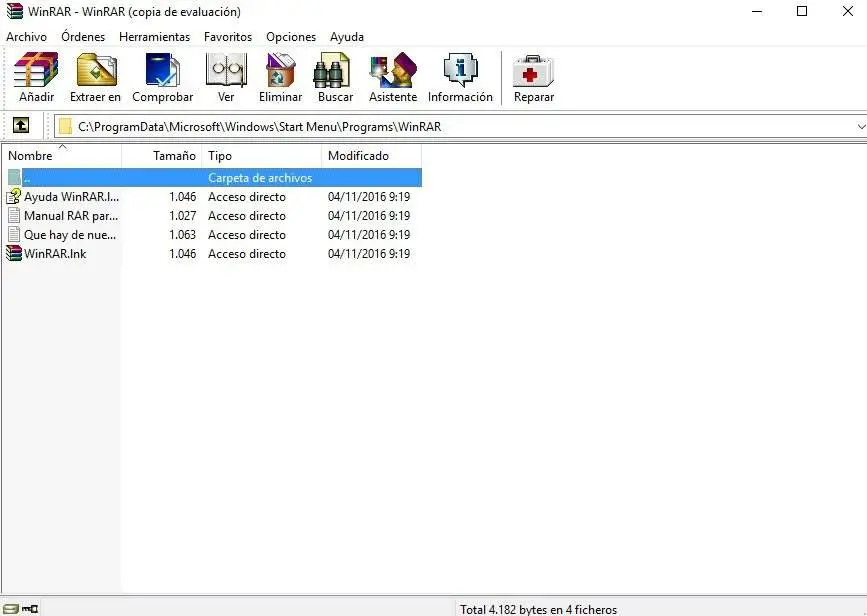Click into the address path field
Image resolution: width=867 pixels, height=616 pixels.
click(x=459, y=127)
